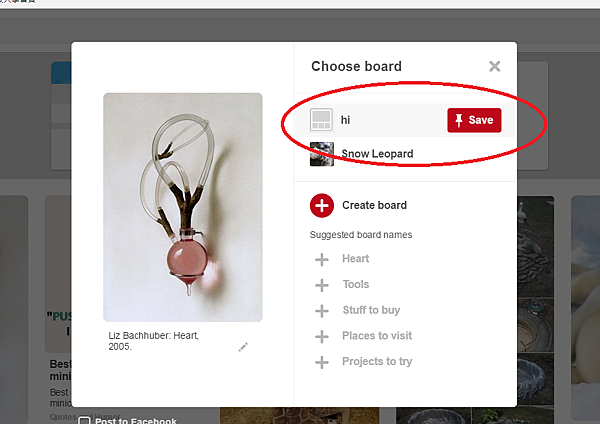Image resolution: width=600 pixels, height=424 pixels.
Task: Pick the Places to visit suggestion
Action: 376,336
